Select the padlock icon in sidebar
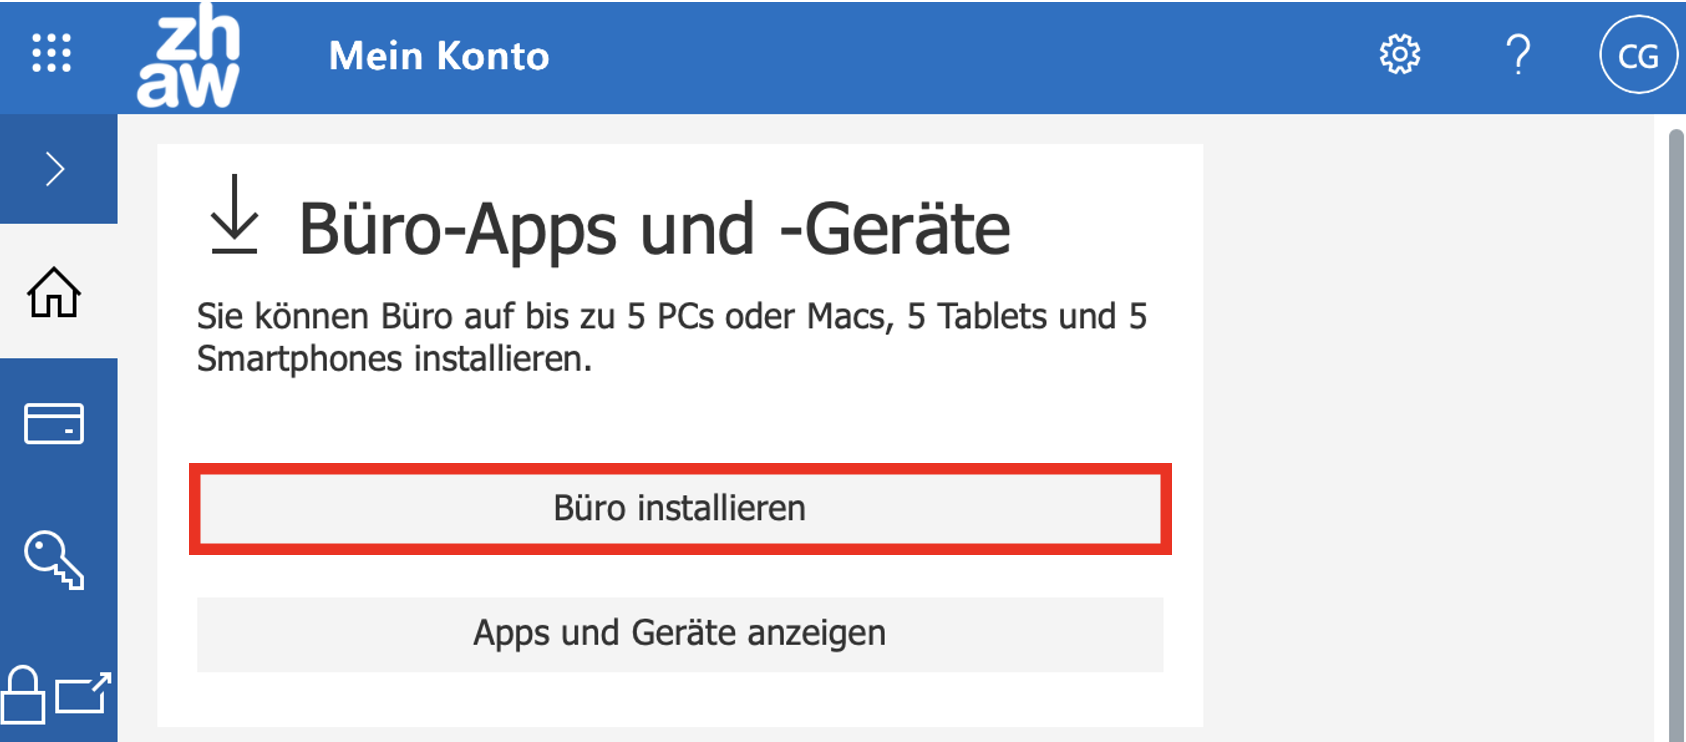The width and height of the screenshot is (1686, 742). 23,694
